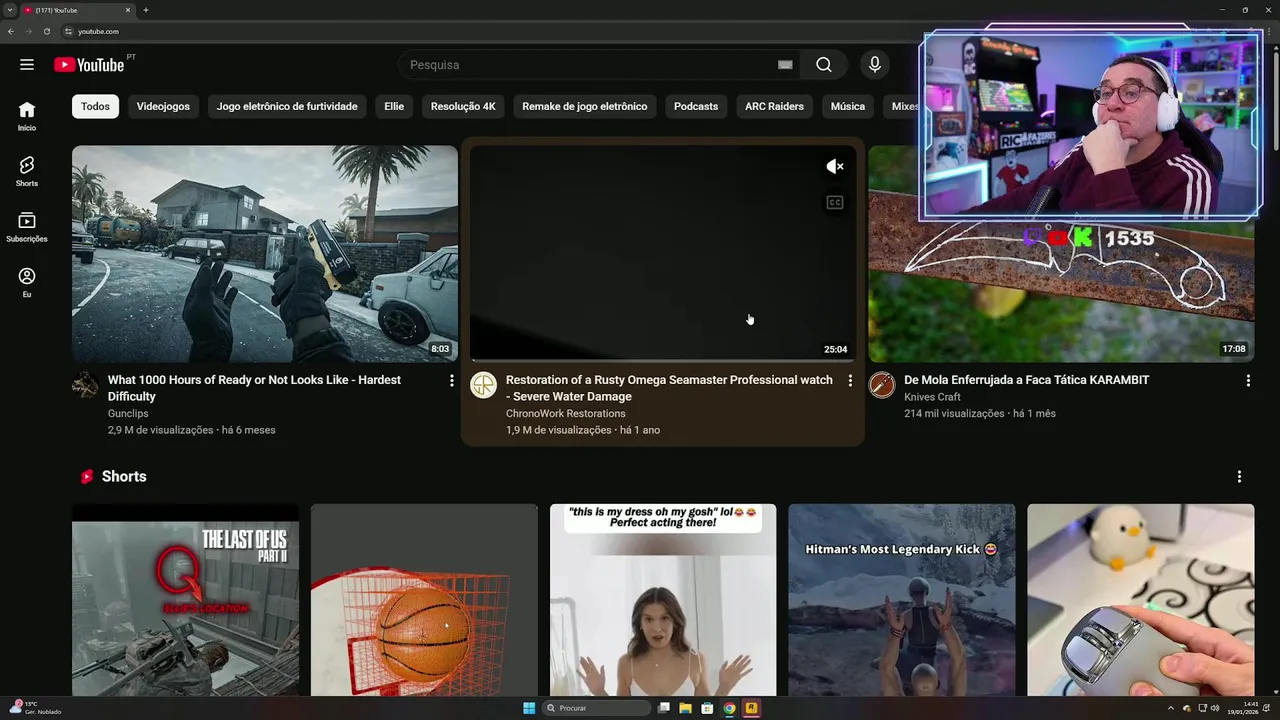Open options for Omega Seamaster restoration video
The image size is (1280, 720).
tap(850, 381)
